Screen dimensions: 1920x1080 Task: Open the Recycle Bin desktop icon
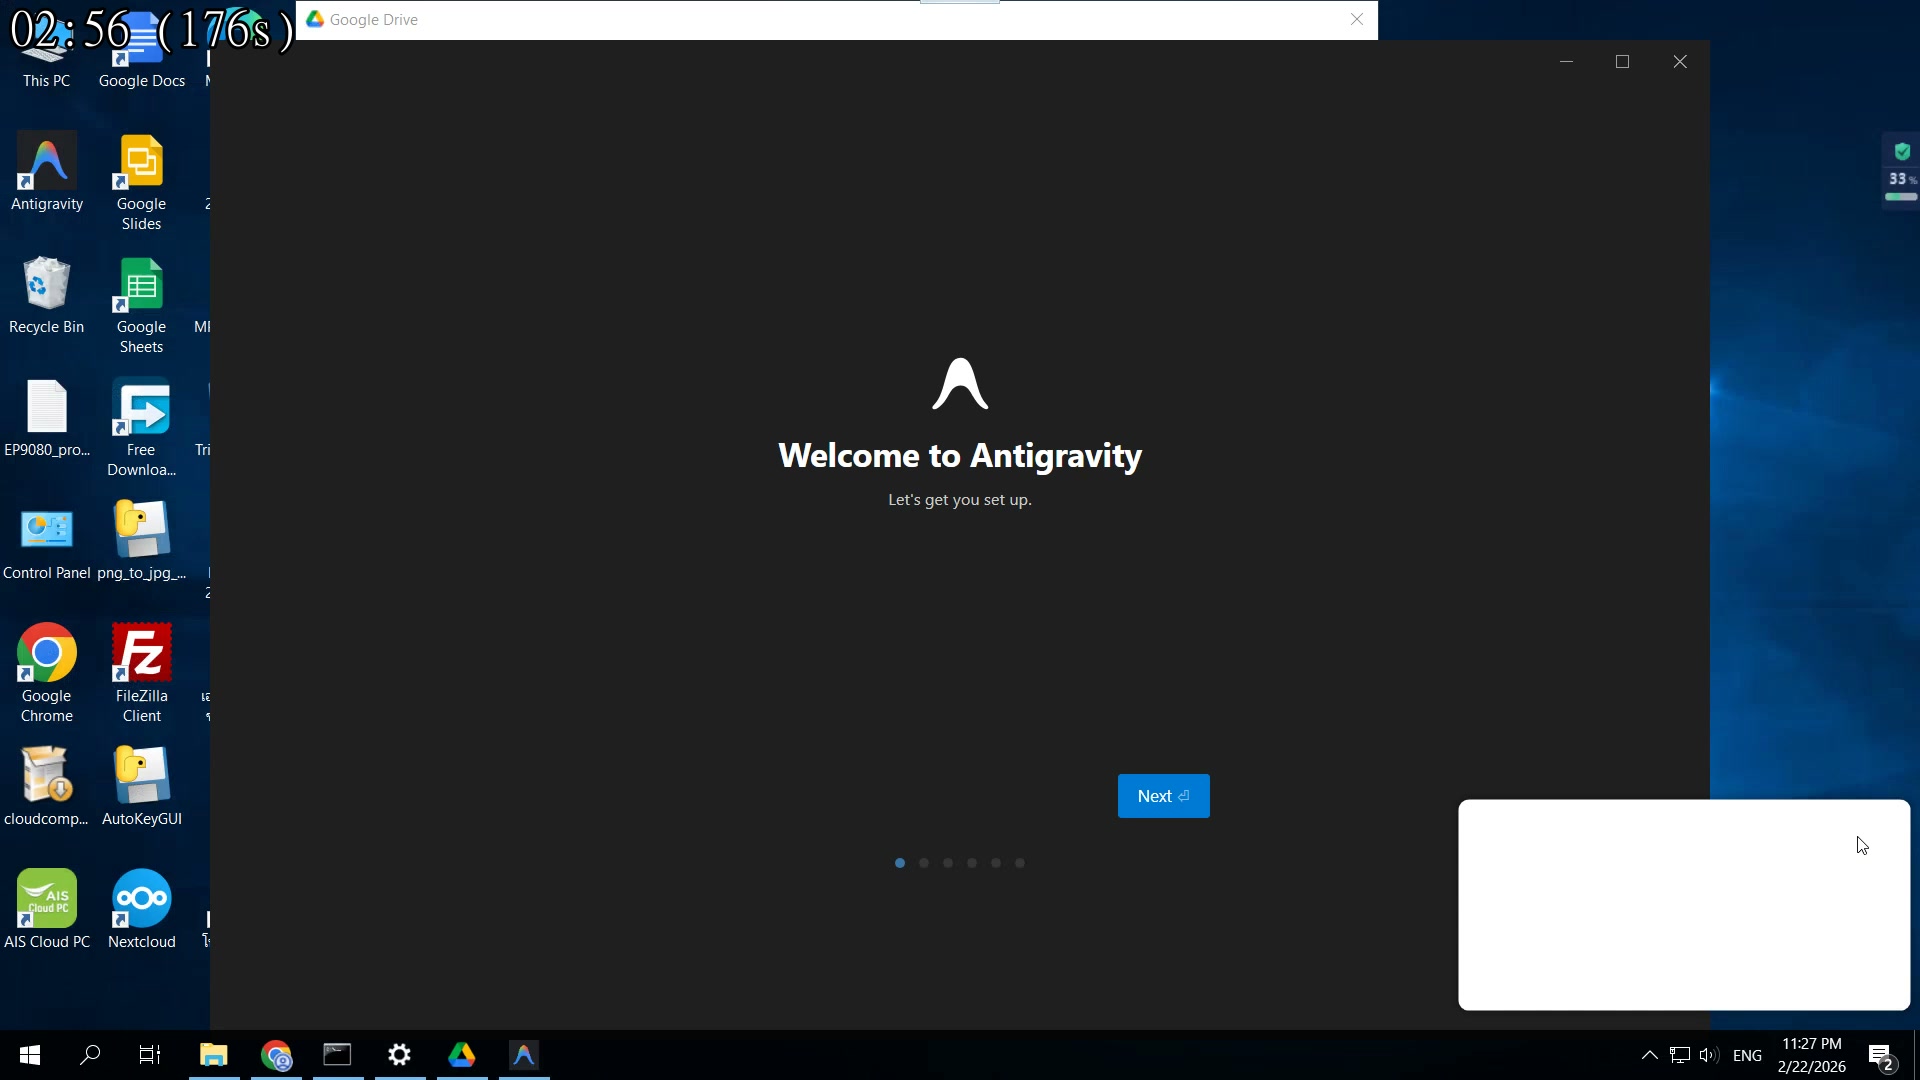pyautogui.click(x=47, y=295)
